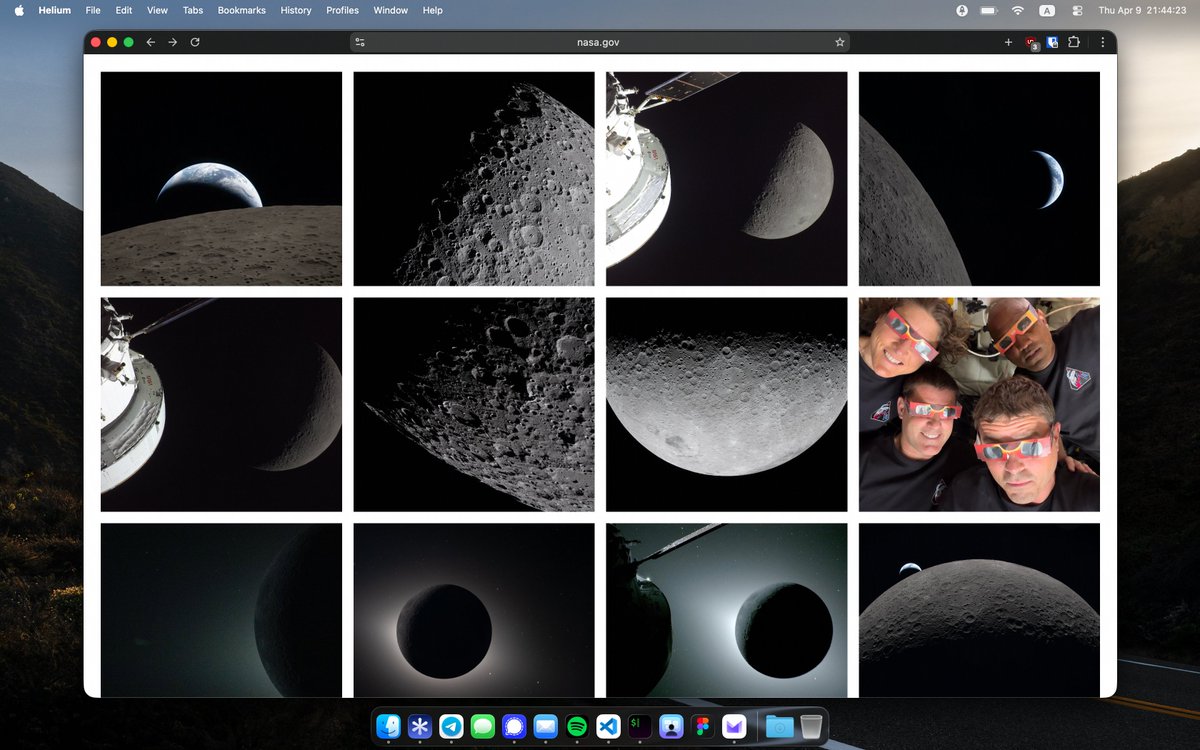This screenshot has width=1200, height=750.
Task: Open the View menu
Action: click(157, 10)
